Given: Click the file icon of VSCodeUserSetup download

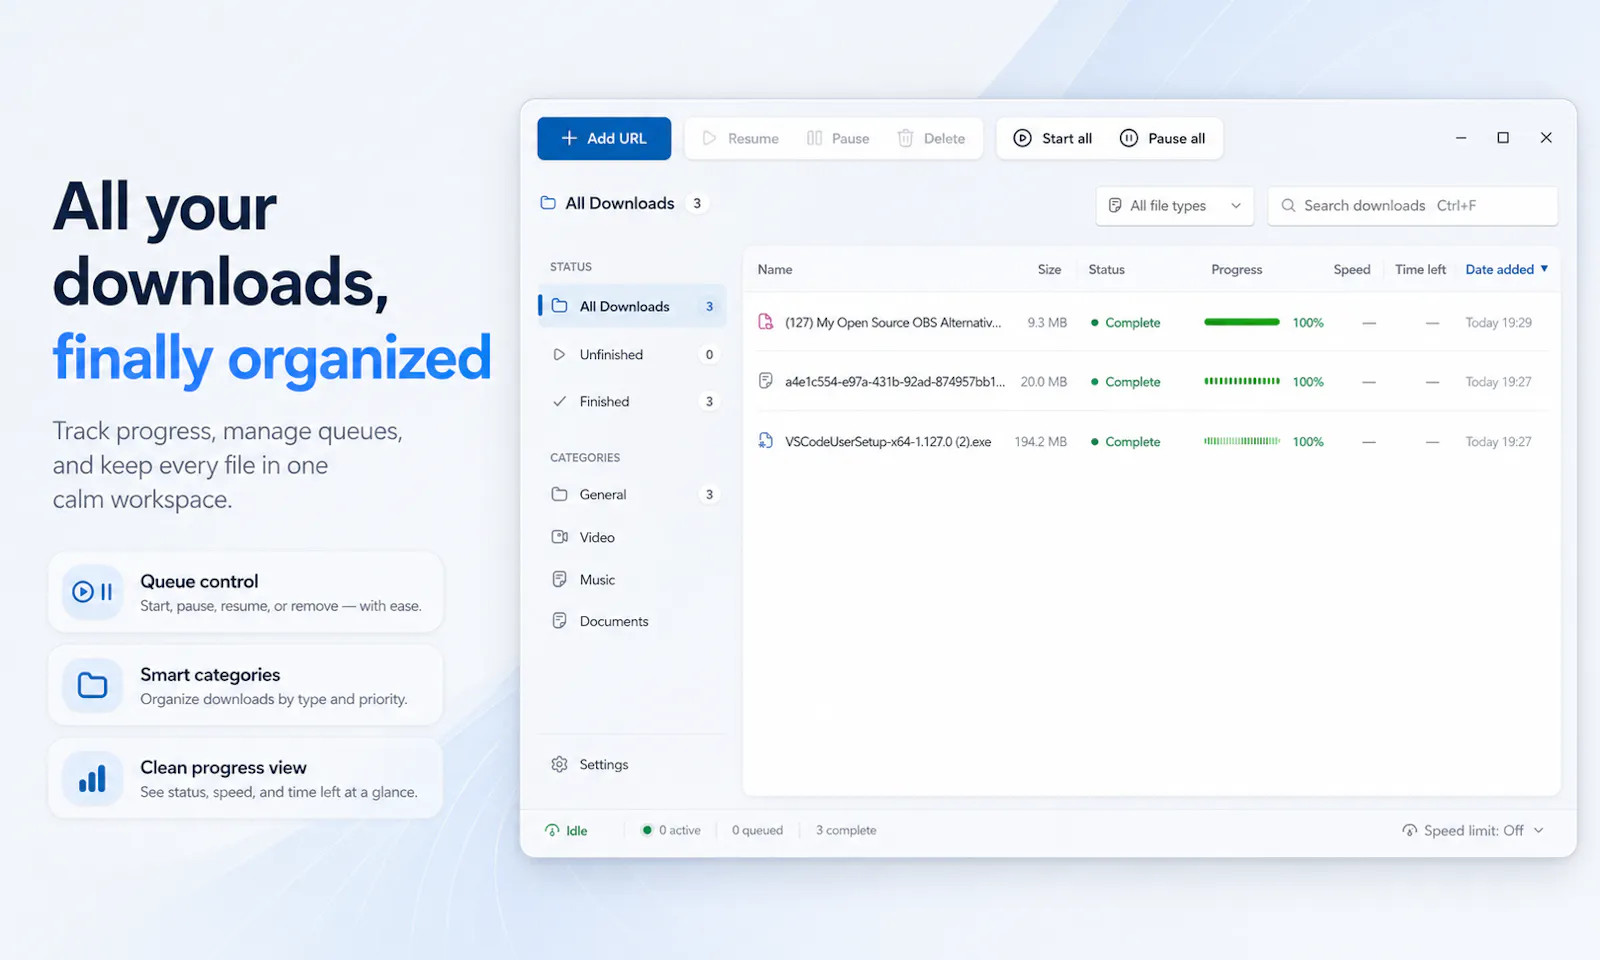Looking at the screenshot, I should (x=766, y=441).
